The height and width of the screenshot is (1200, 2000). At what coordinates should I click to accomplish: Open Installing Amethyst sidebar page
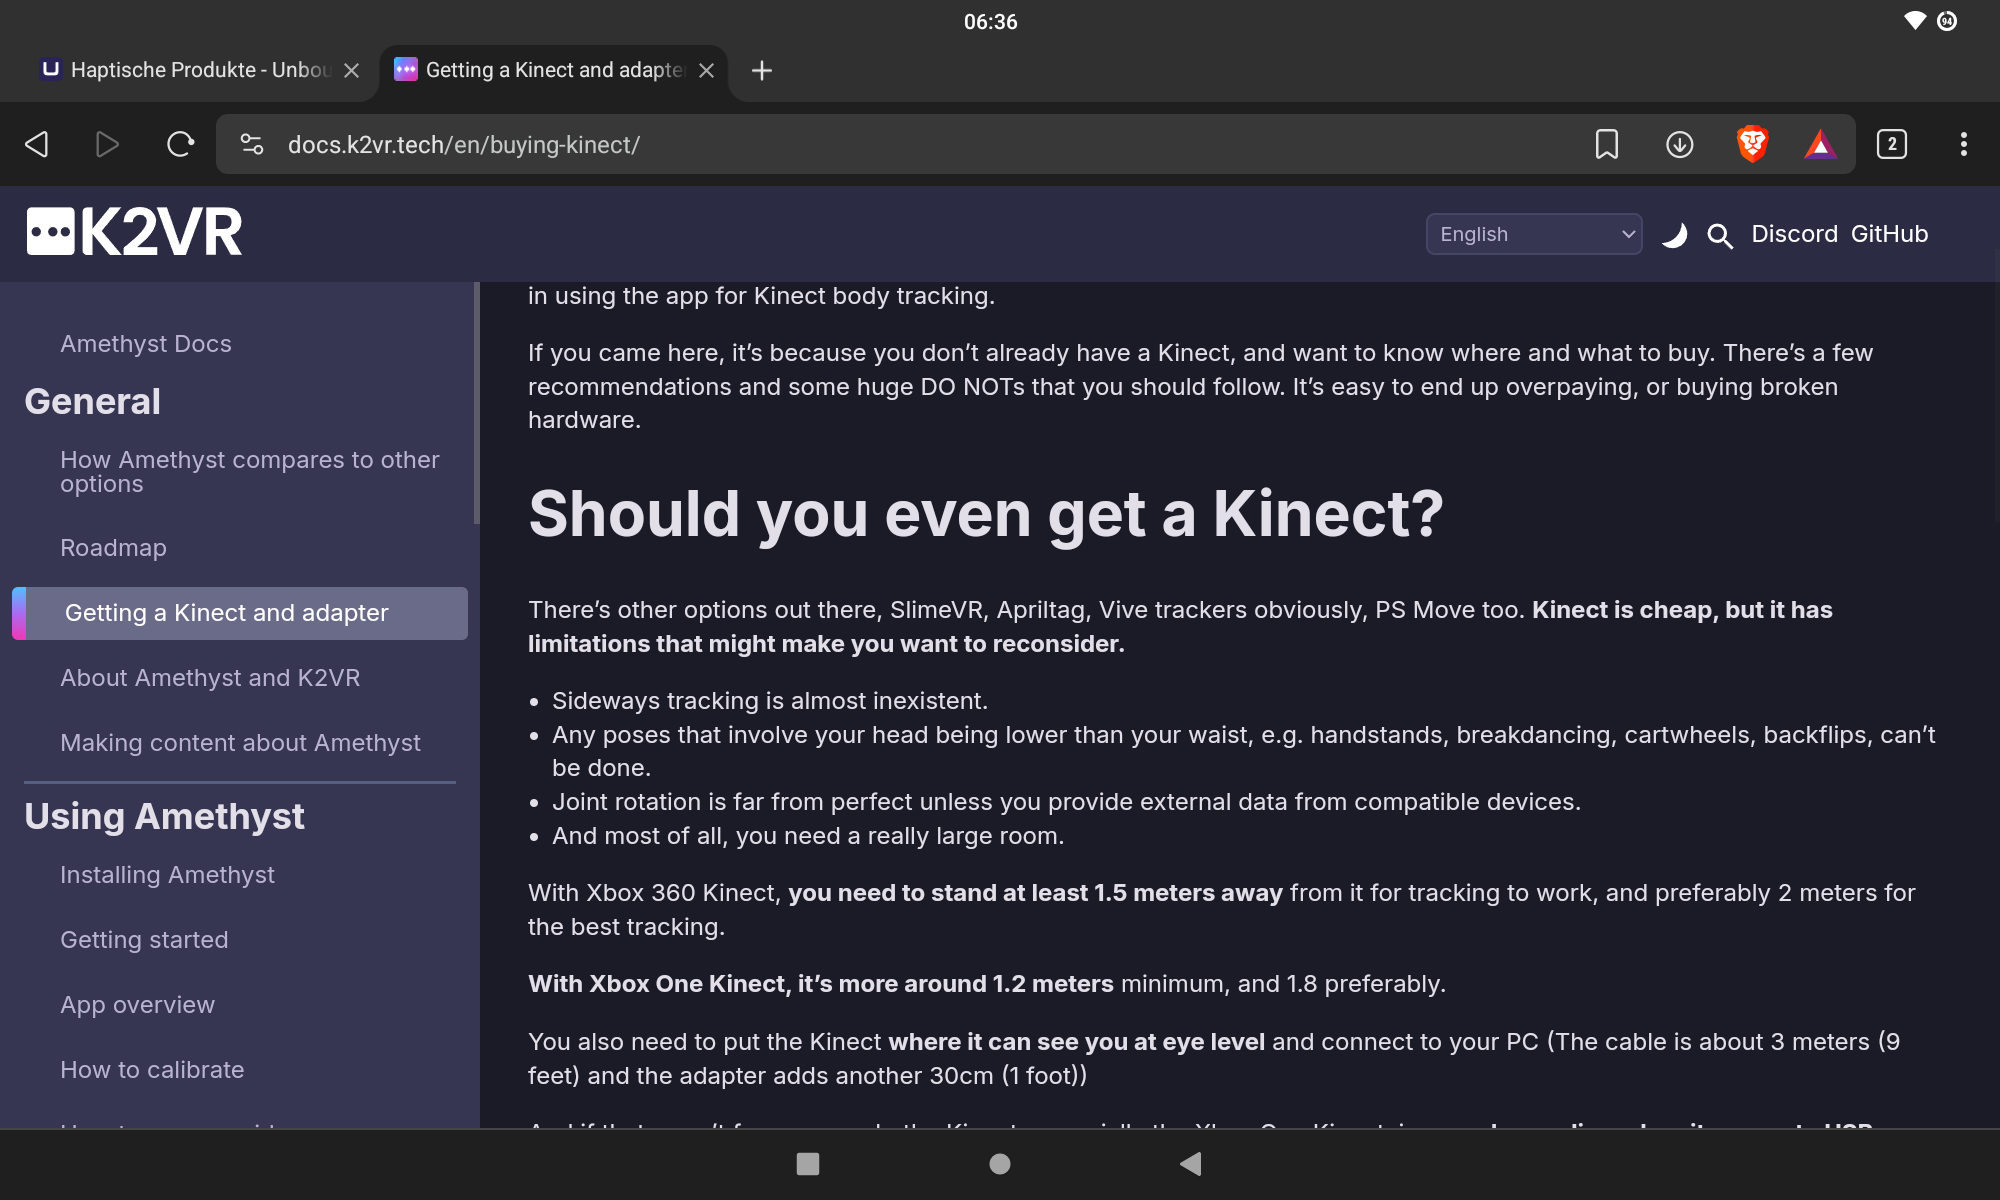tap(167, 875)
